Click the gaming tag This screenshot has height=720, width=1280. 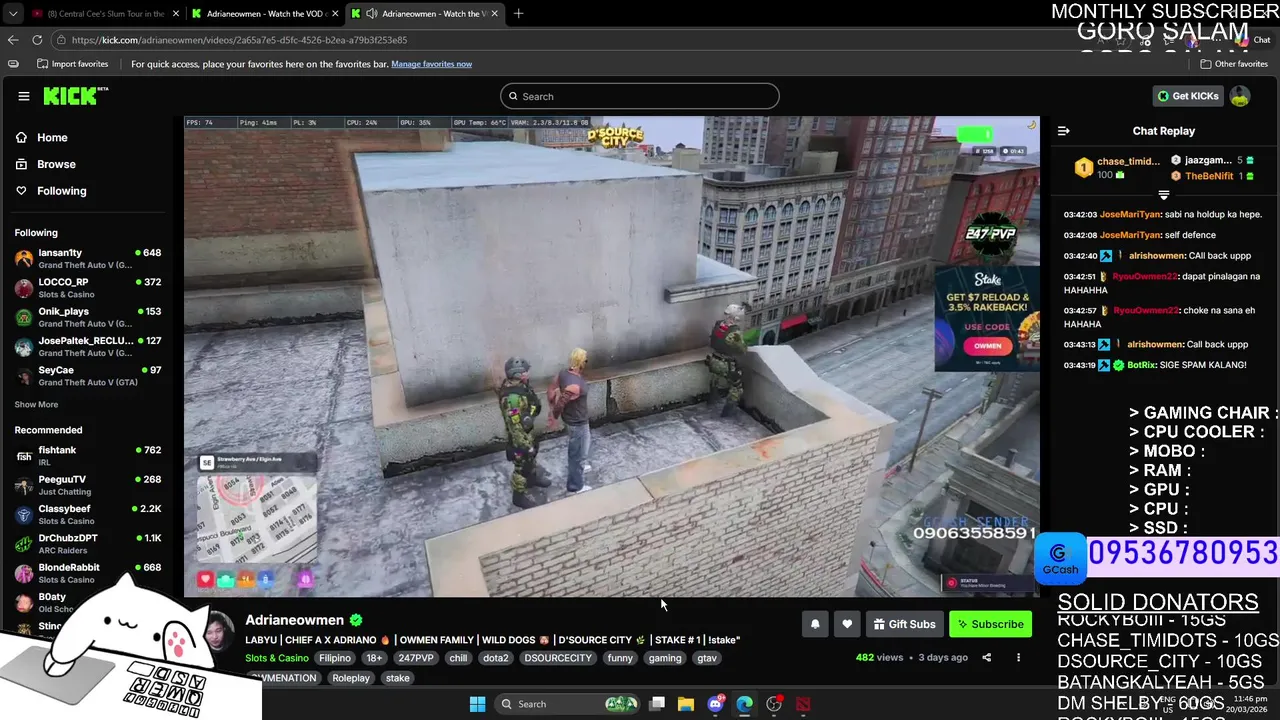coord(665,658)
